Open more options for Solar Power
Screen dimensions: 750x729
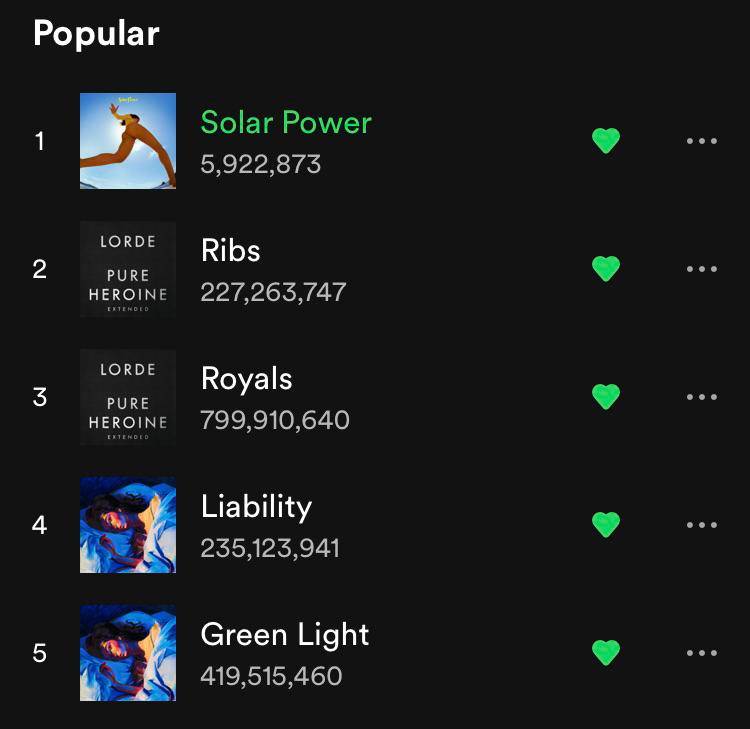(x=702, y=141)
